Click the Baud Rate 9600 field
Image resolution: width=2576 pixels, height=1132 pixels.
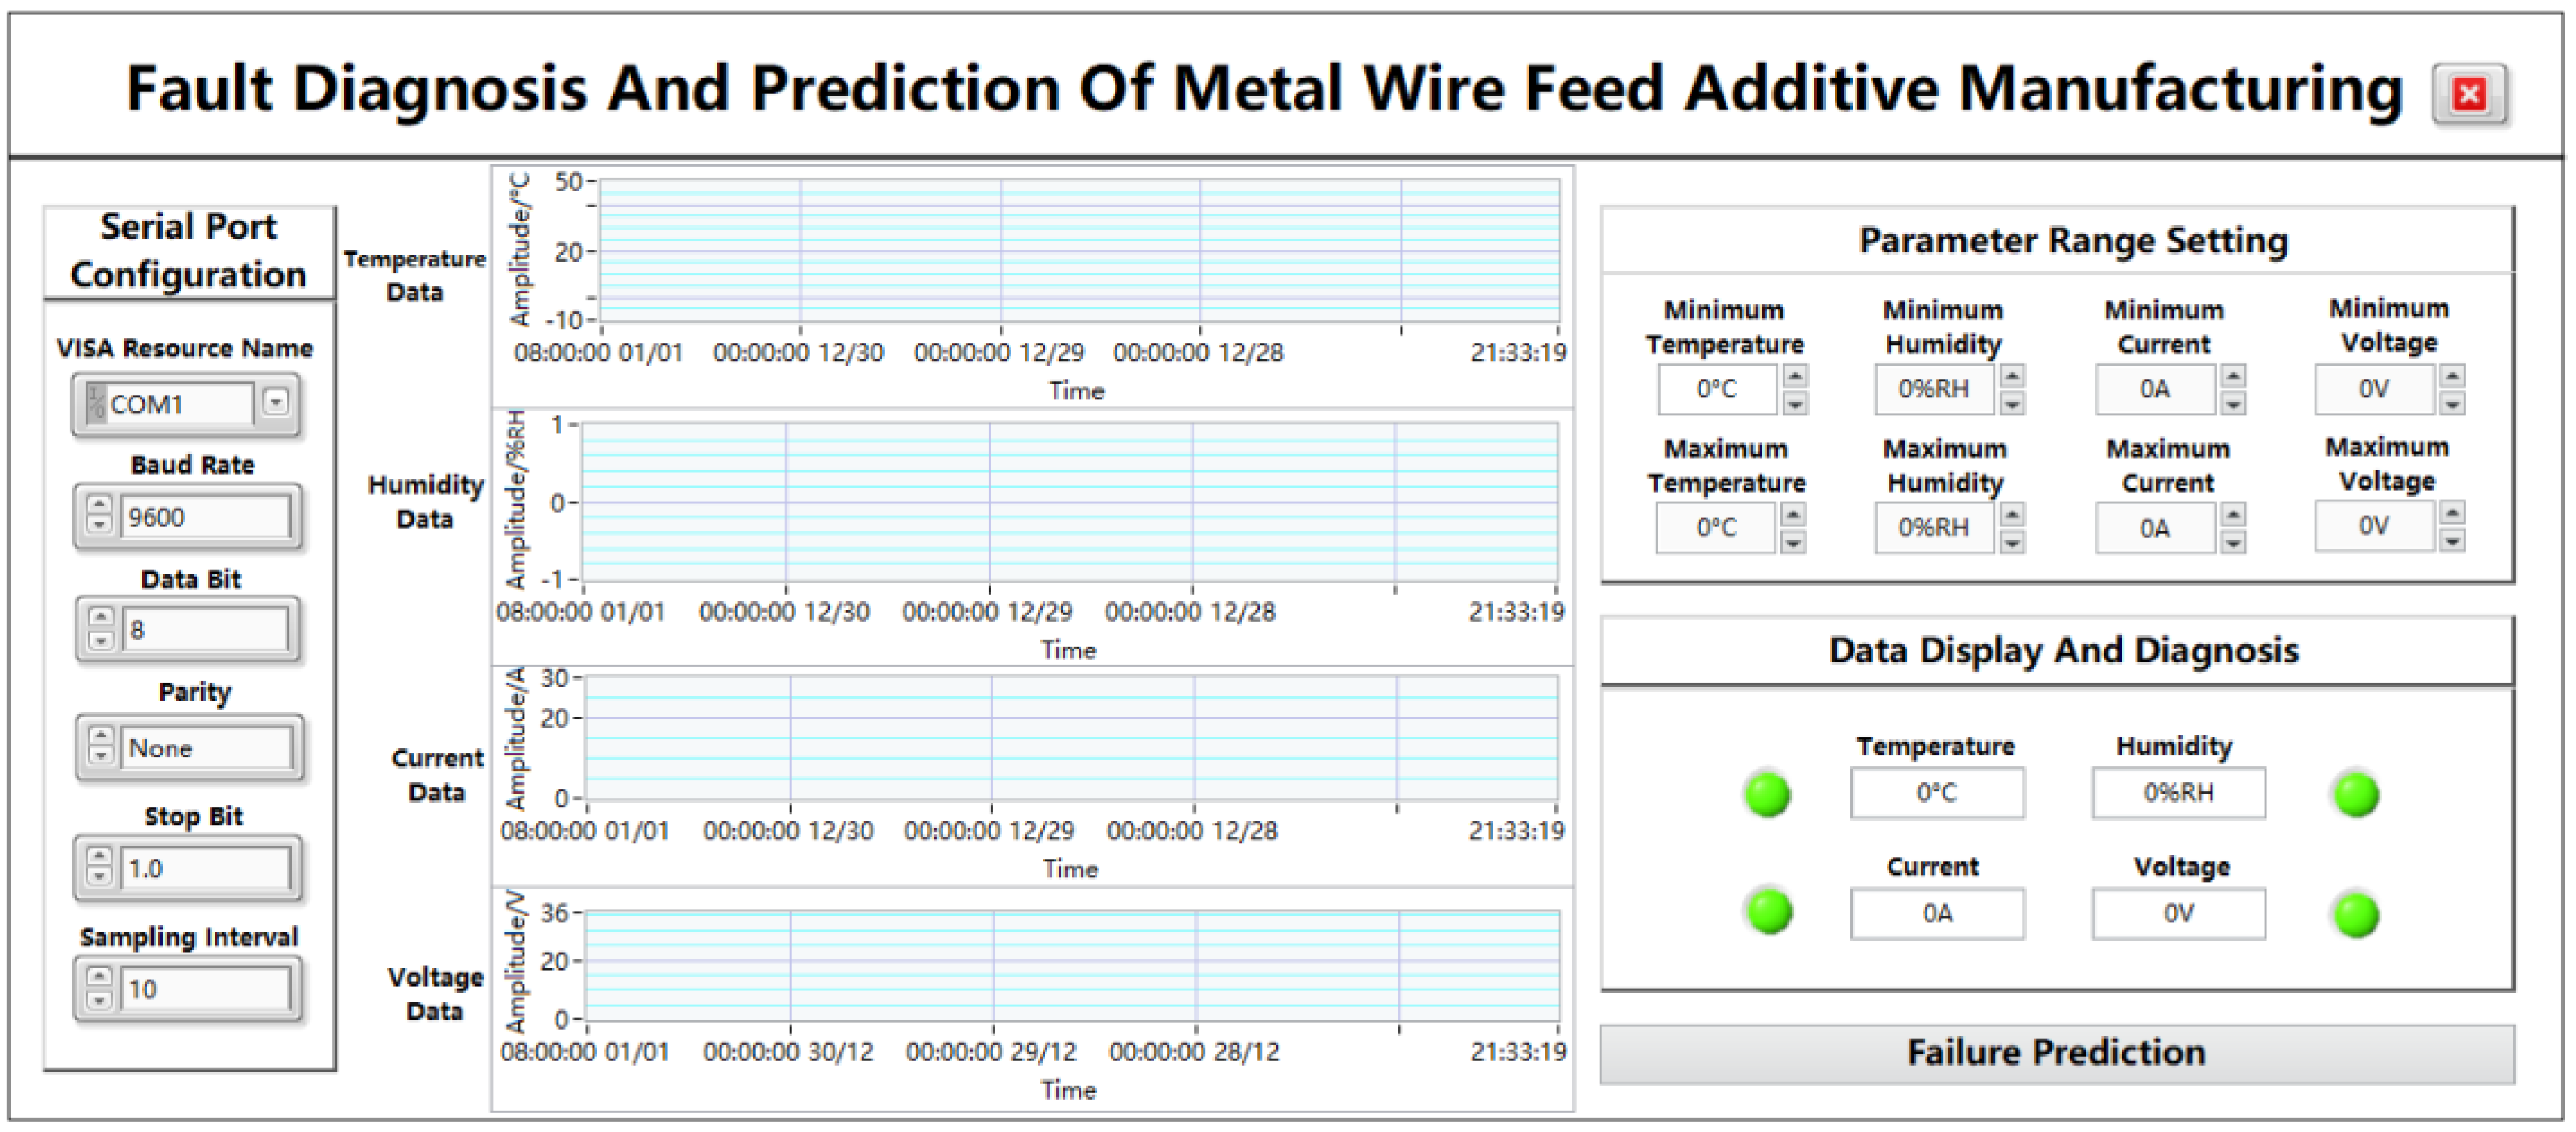204,517
